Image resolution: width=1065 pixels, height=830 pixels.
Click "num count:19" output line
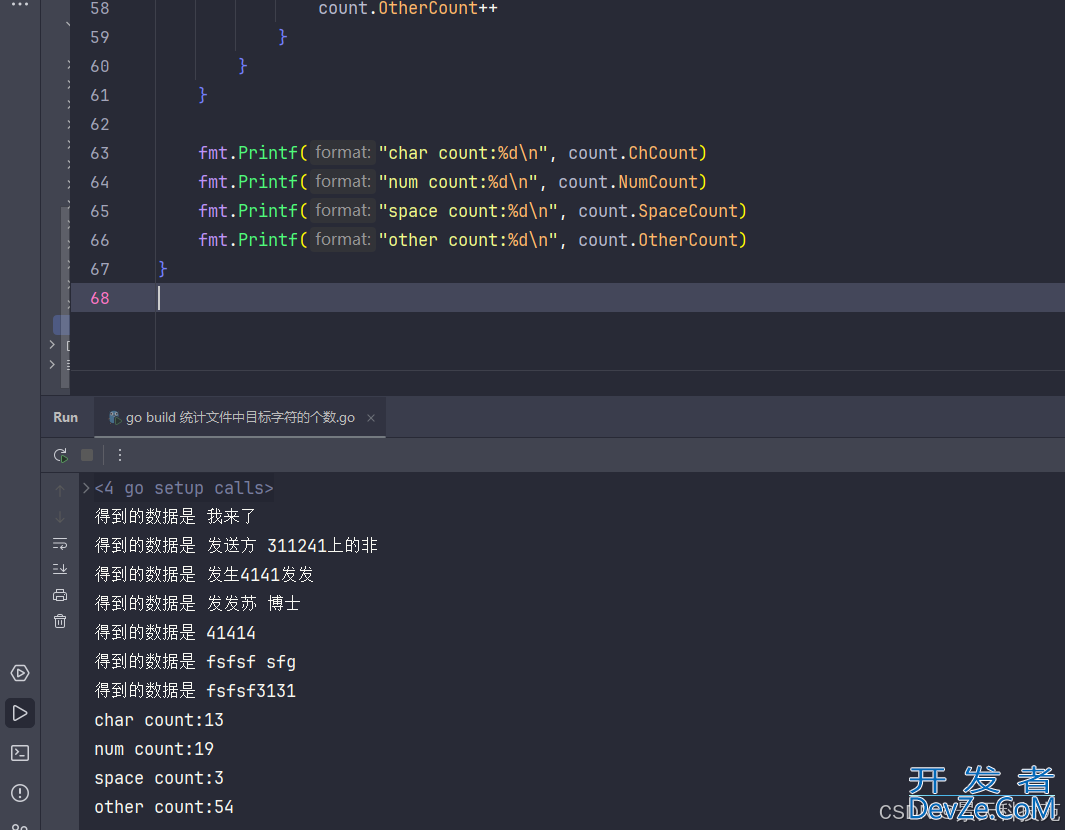pyautogui.click(x=154, y=749)
